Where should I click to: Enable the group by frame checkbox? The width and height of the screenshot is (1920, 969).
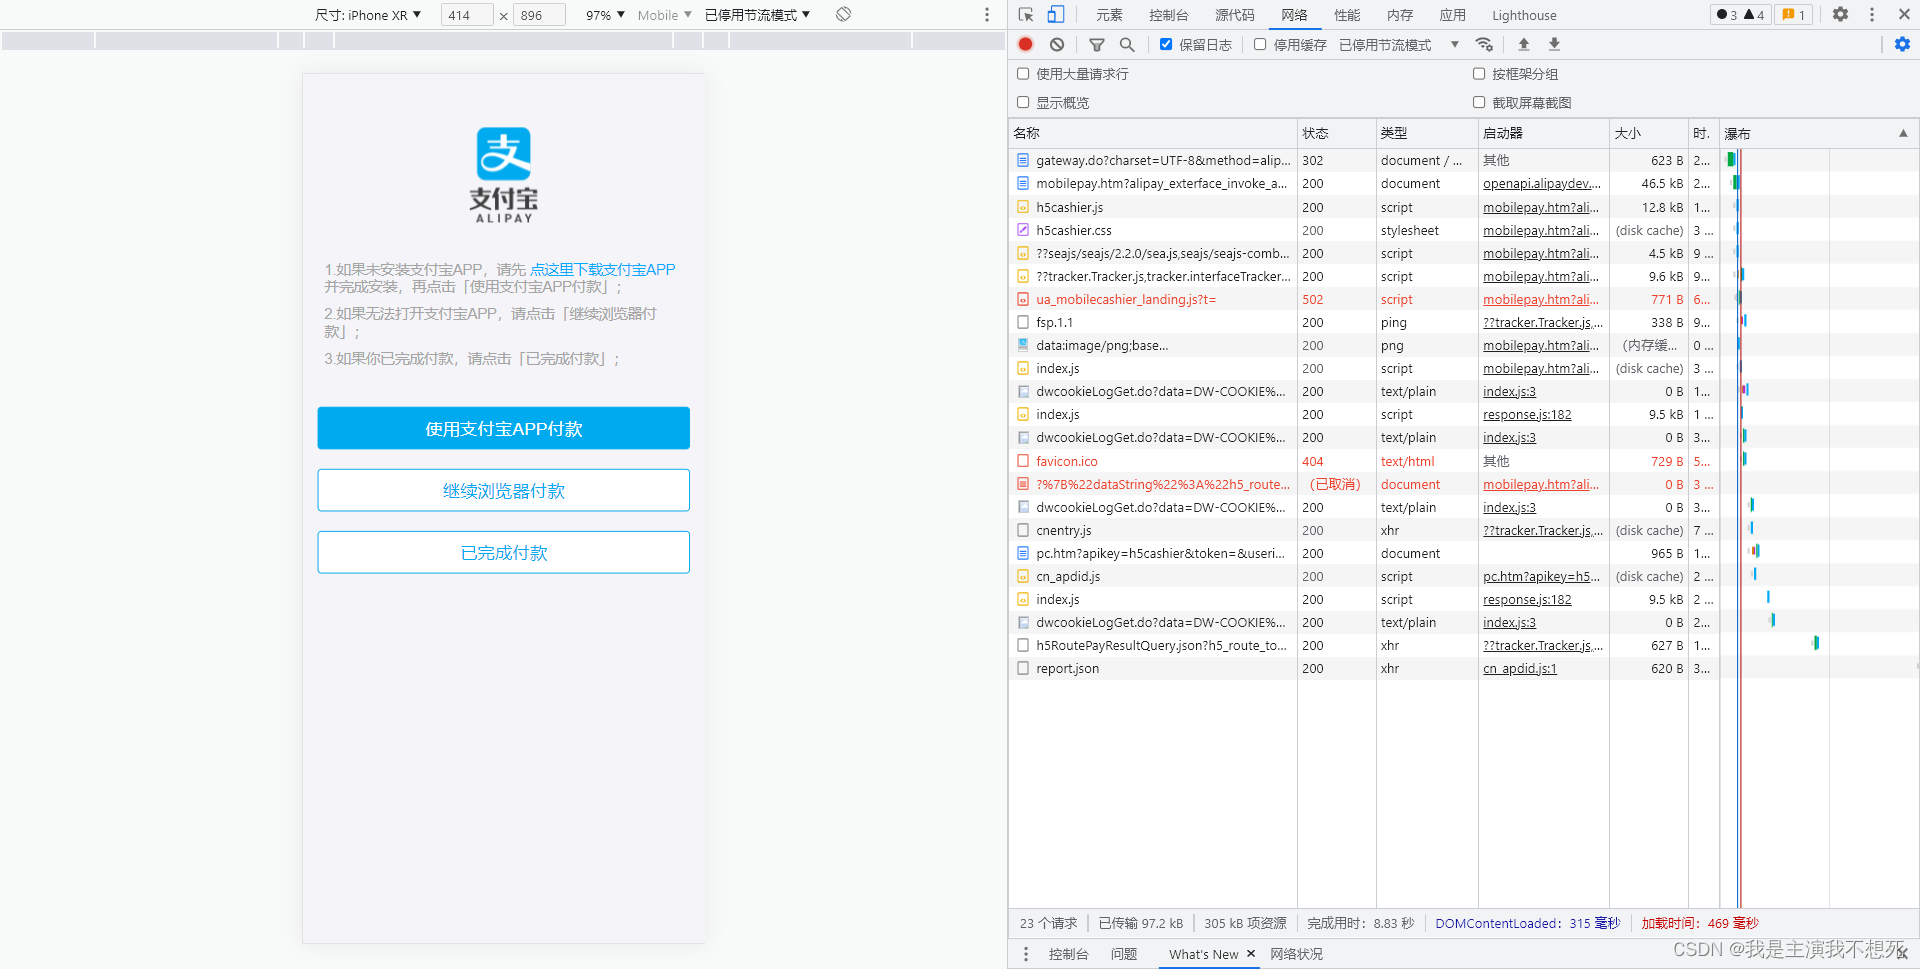pos(1479,74)
